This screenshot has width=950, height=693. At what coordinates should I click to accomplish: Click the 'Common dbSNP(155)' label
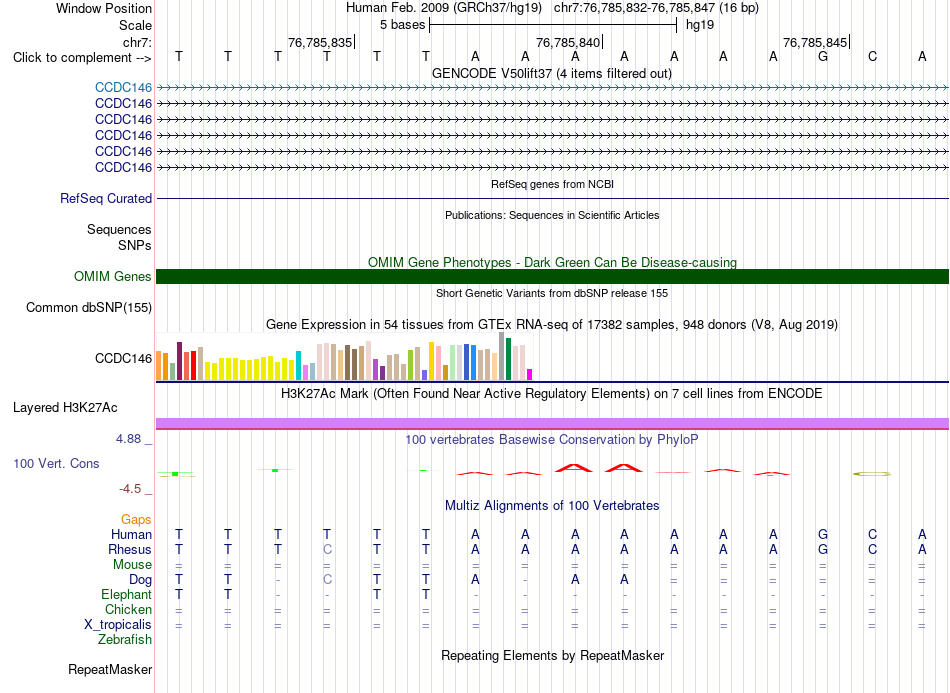coord(88,307)
